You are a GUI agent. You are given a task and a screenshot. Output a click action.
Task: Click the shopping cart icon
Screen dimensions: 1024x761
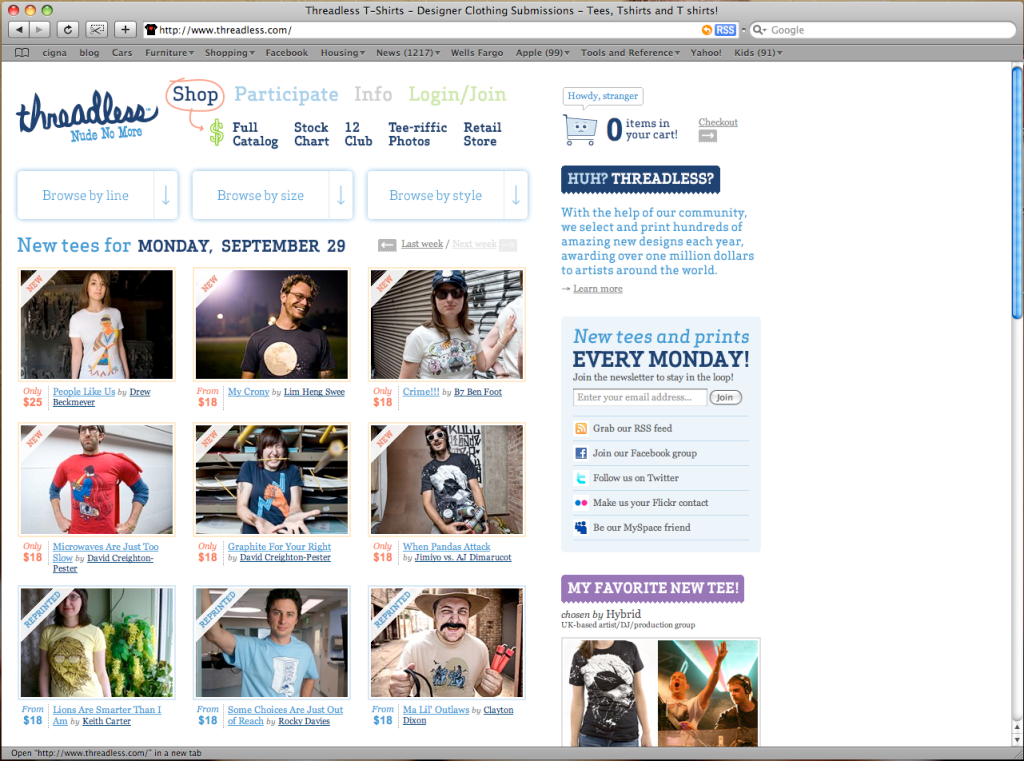pos(580,129)
